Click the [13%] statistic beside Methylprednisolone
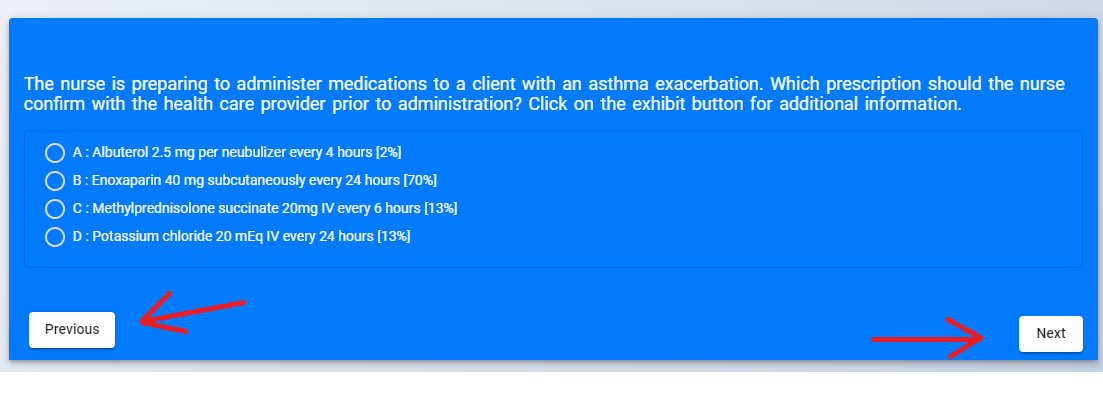The width and height of the screenshot is (1103, 394). 440,208
